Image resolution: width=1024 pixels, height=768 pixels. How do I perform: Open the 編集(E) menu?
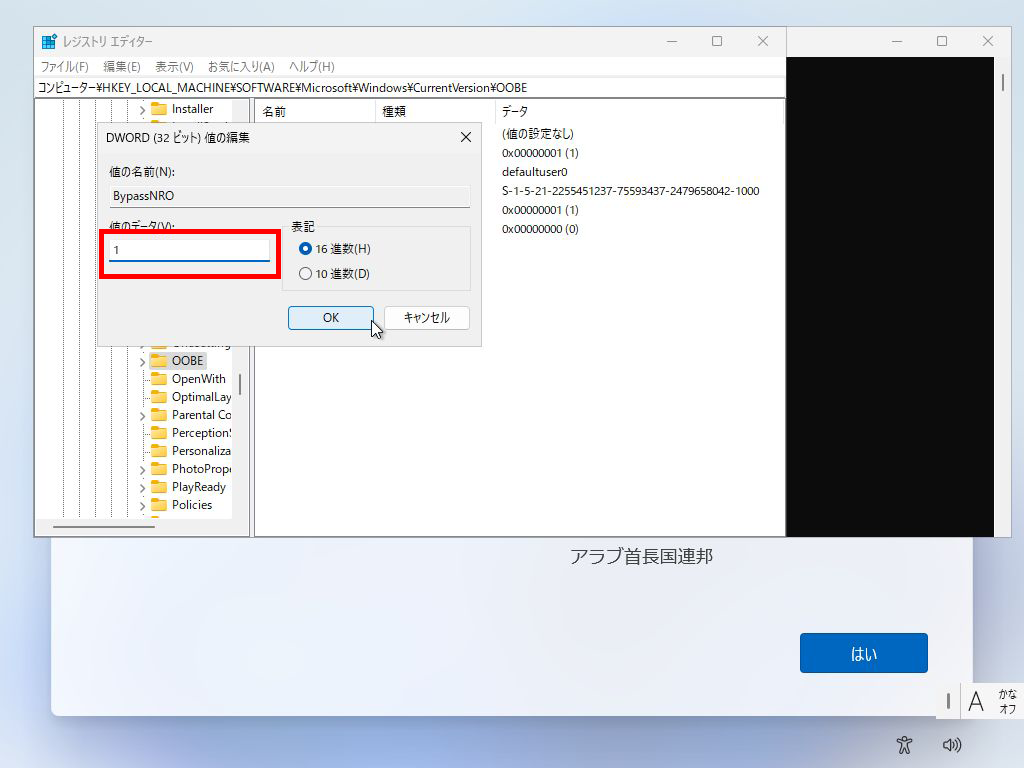pos(121,67)
